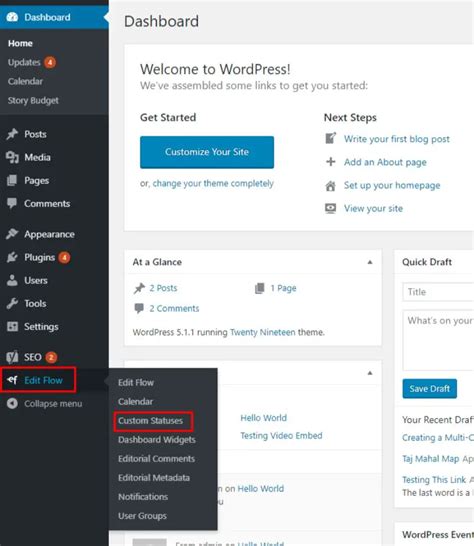The height and width of the screenshot is (546, 474).
Task: Click the monitor icon beside View your site
Action: tap(331, 208)
